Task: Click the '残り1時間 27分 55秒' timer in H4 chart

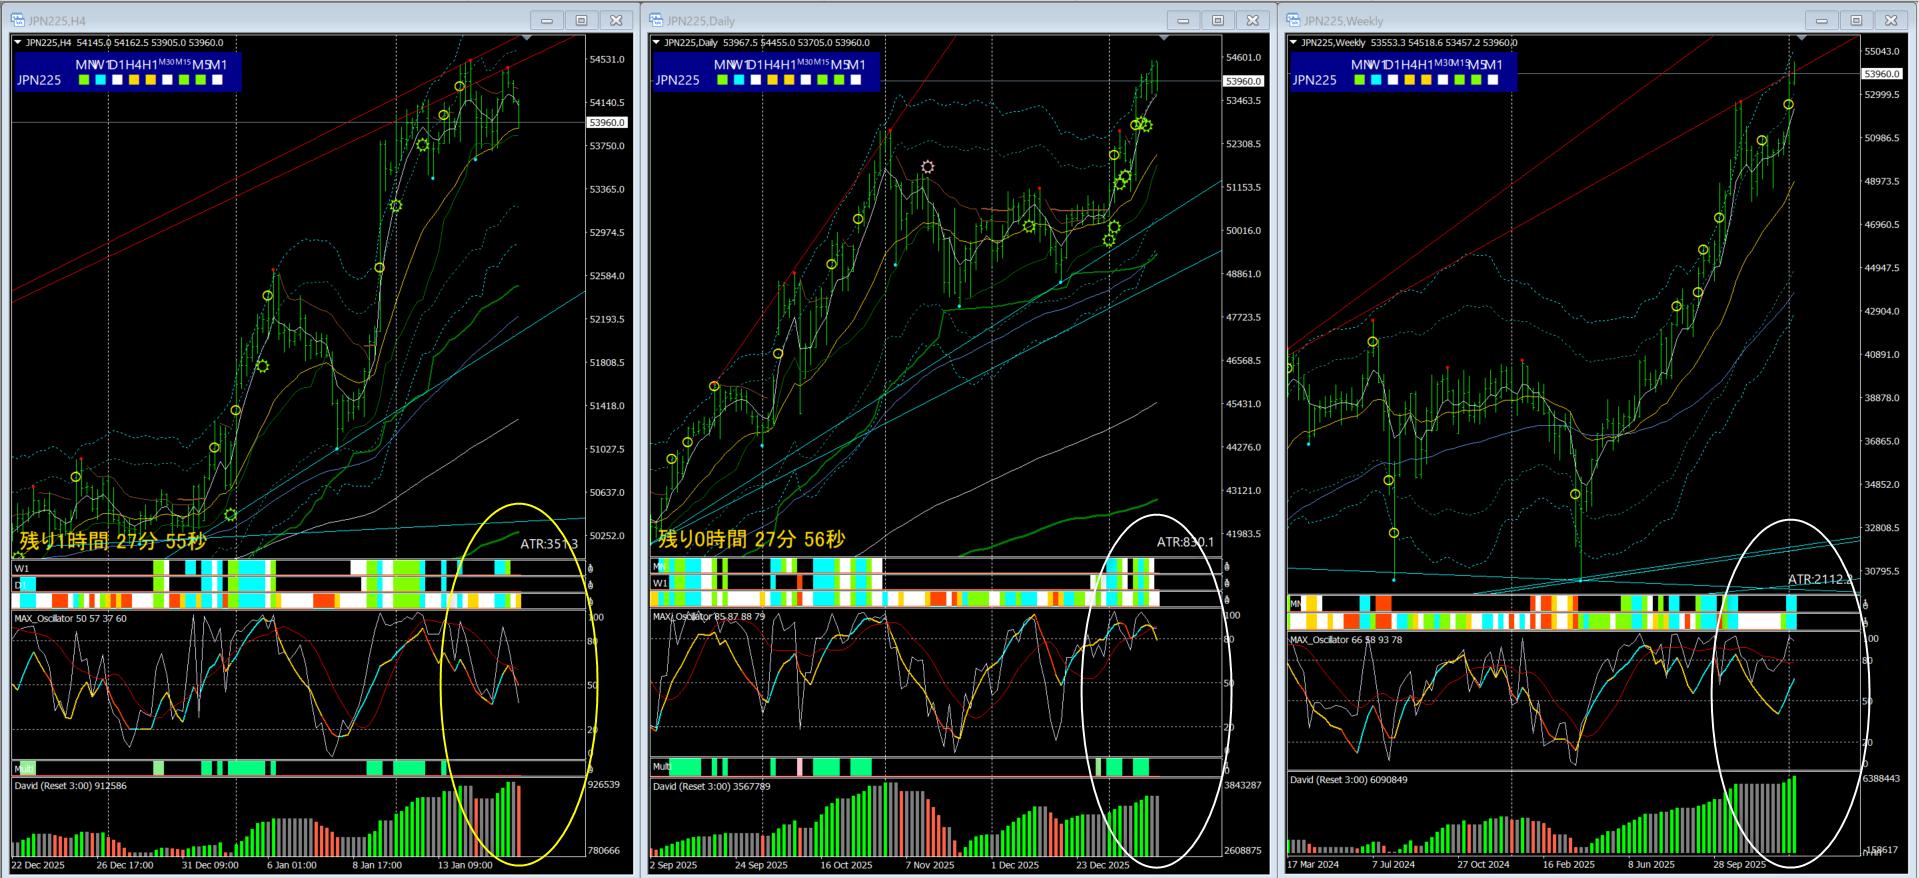Action: pos(113,541)
